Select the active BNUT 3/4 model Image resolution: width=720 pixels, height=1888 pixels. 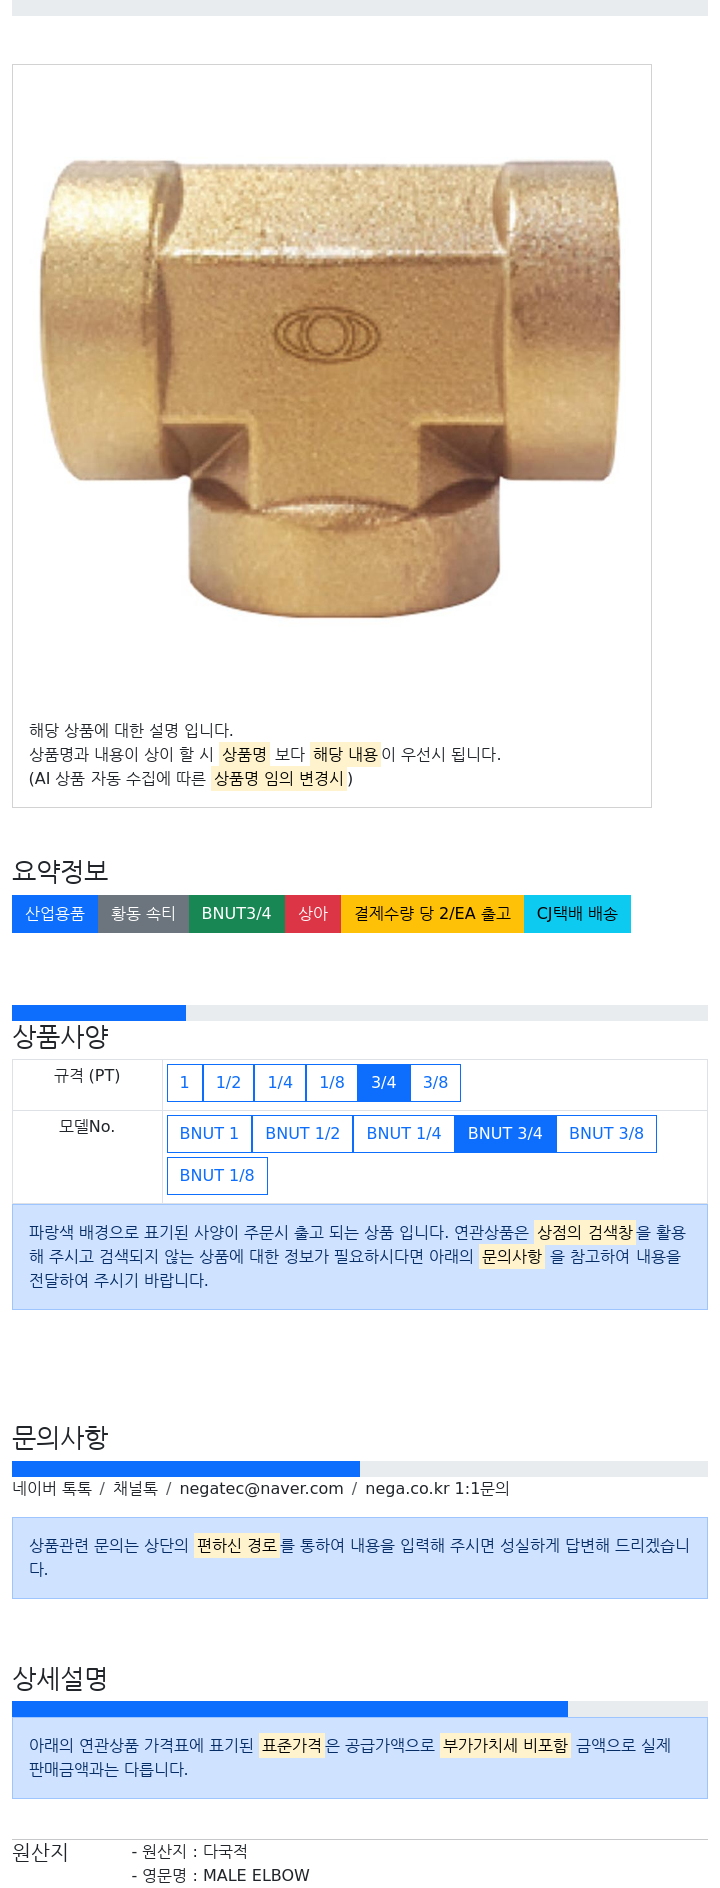(x=505, y=1134)
